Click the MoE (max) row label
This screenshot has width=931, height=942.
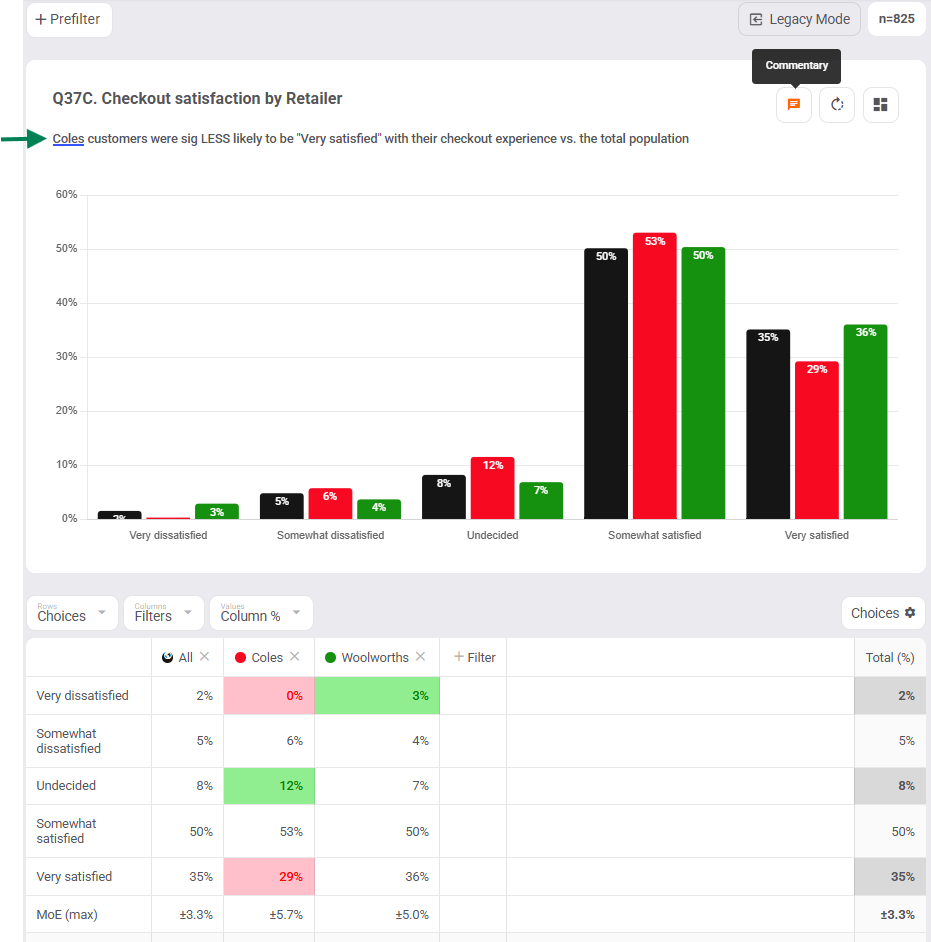coord(67,914)
